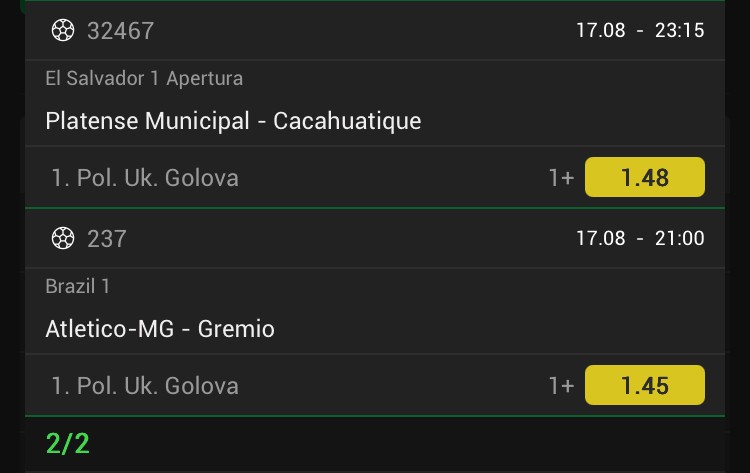This screenshot has width=750, height=473.
Task: Click the soccer ball icon beside 32467
Action: tap(63, 31)
